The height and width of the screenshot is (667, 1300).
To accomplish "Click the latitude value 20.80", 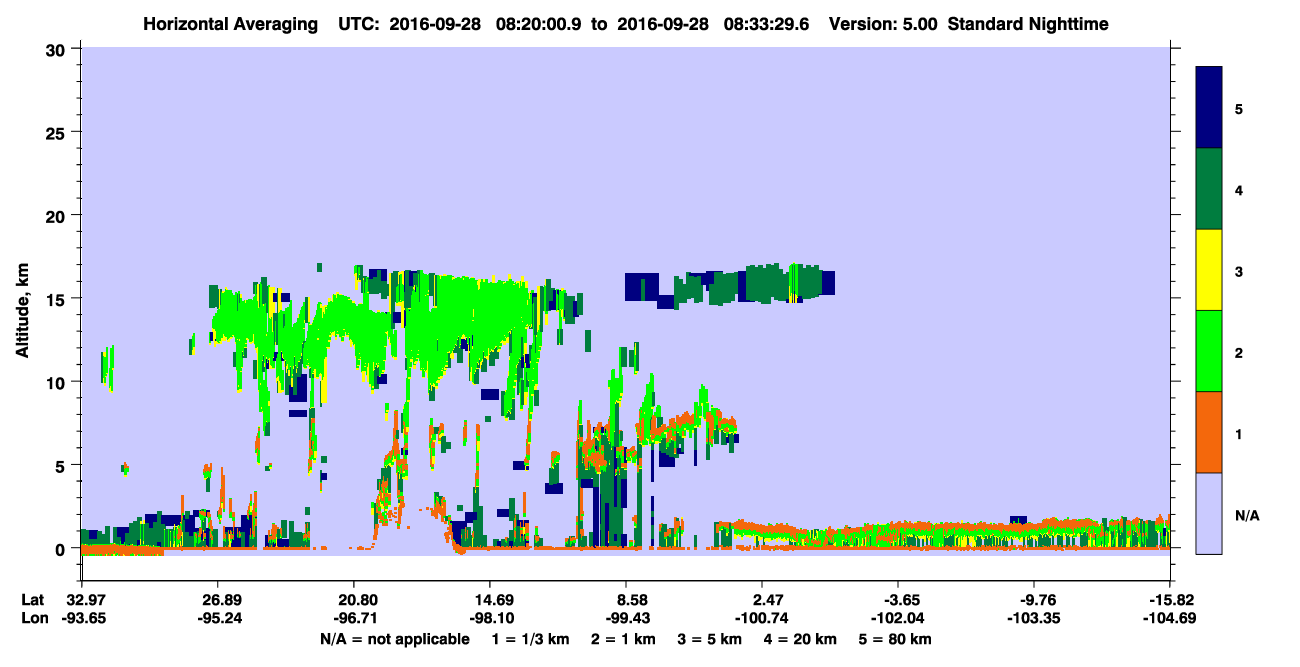I will 354,600.
